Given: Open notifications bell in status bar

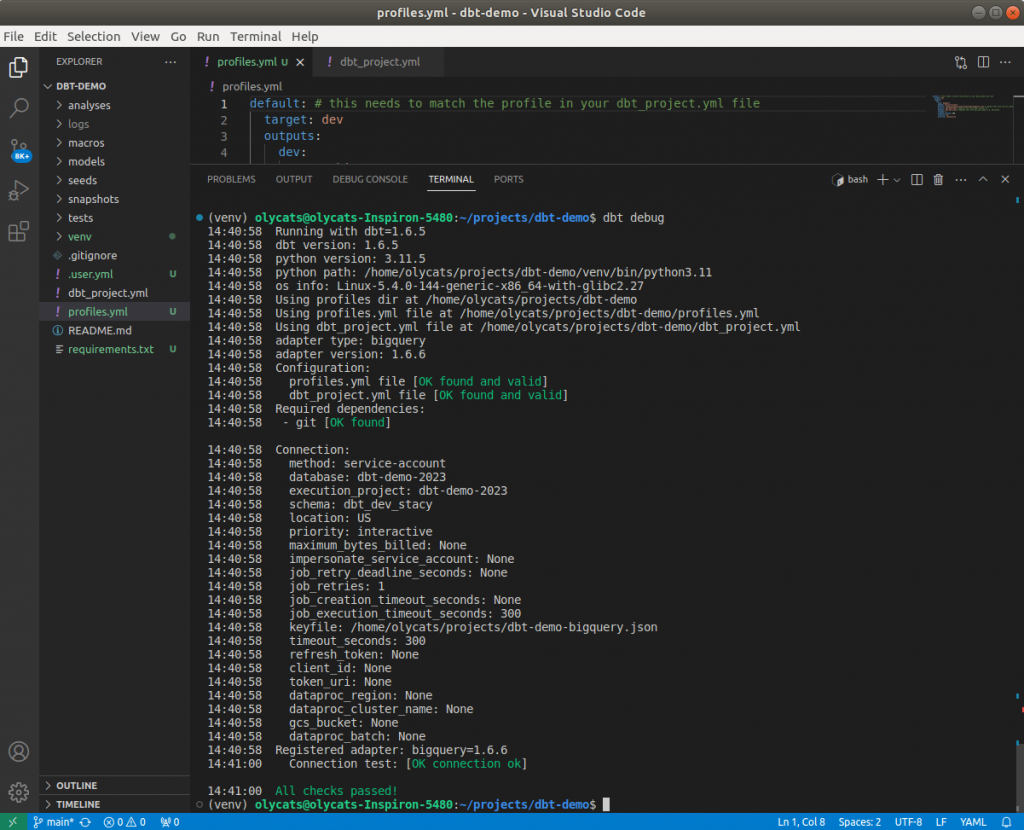Looking at the screenshot, I should (1006, 822).
